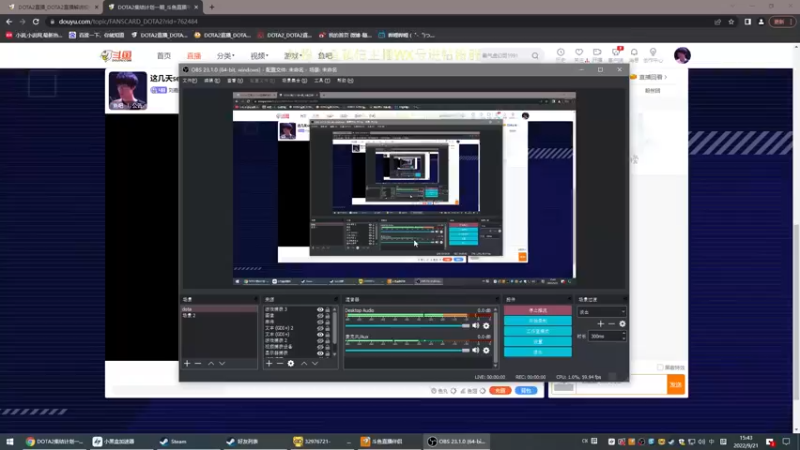Move scene down in Scenes panel

(x=222, y=363)
